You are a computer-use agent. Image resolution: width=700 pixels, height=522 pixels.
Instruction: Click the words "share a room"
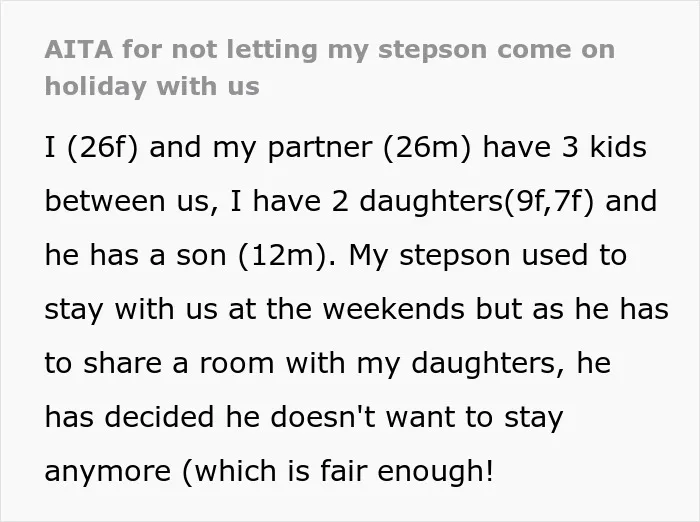pos(179,363)
